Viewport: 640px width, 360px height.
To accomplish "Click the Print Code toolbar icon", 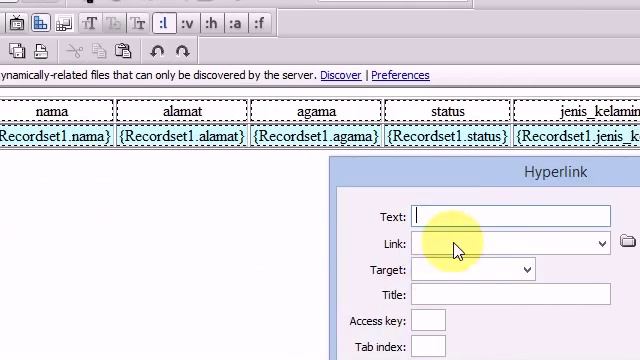I will (x=41, y=51).
